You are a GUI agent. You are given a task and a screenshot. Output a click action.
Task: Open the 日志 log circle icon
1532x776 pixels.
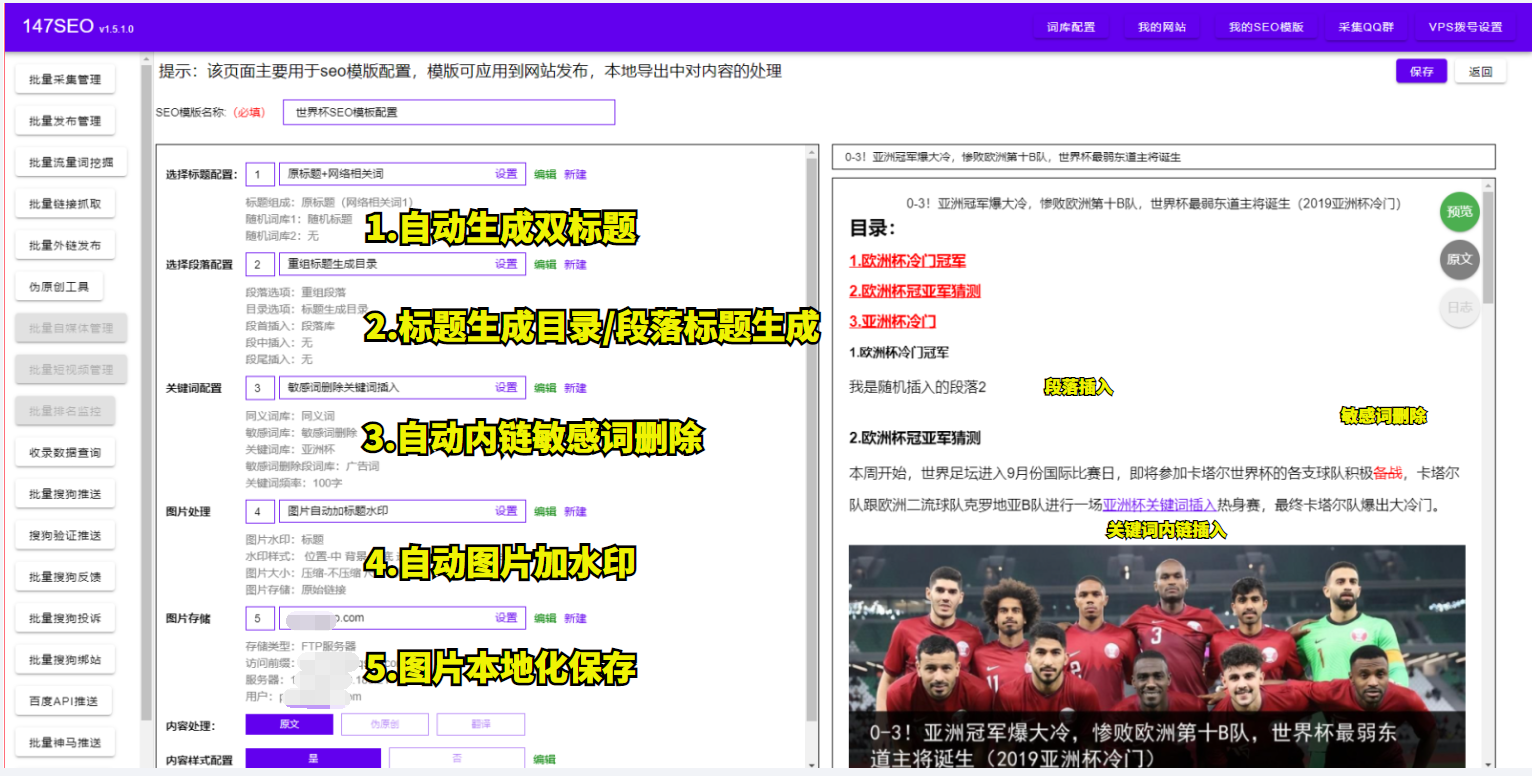[1459, 308]
